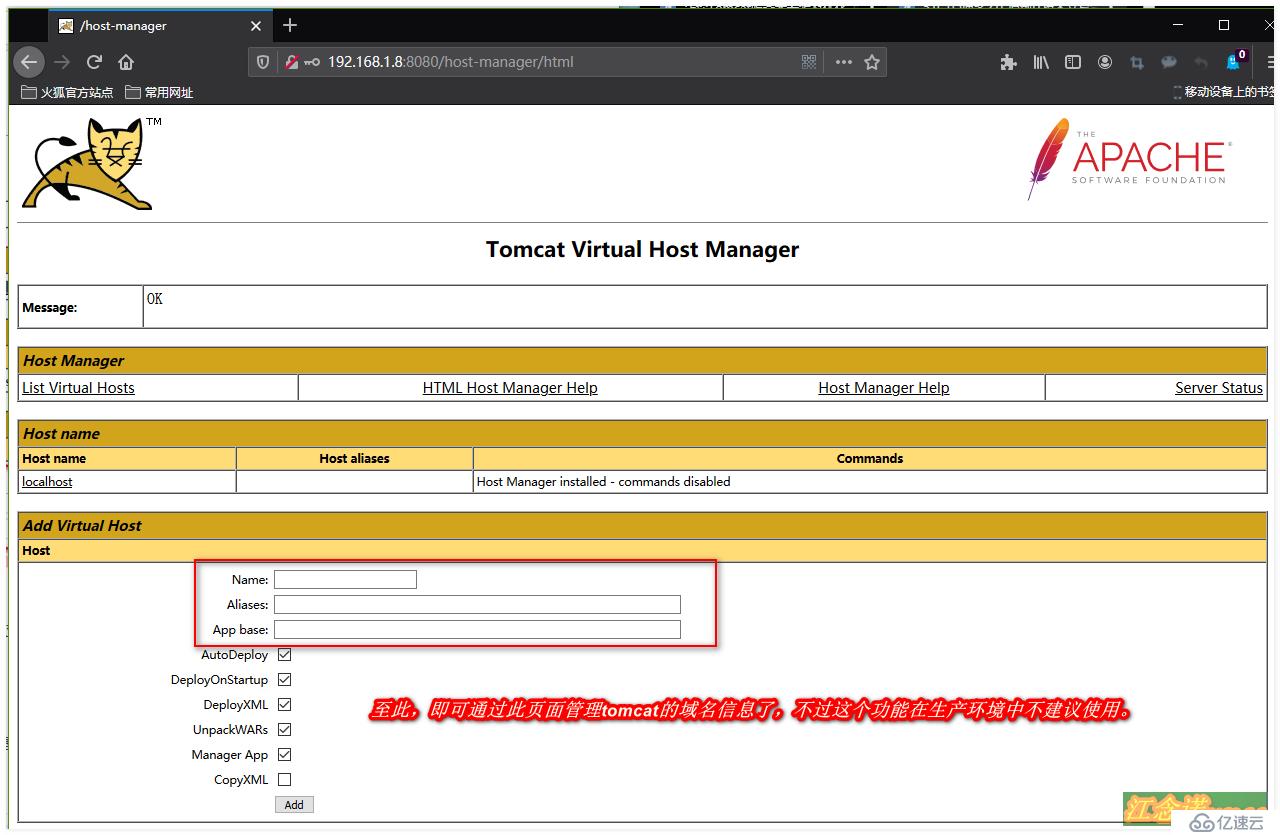Open 移动设备上的书签 mobile bookmarks

(x=1226, y=92)
